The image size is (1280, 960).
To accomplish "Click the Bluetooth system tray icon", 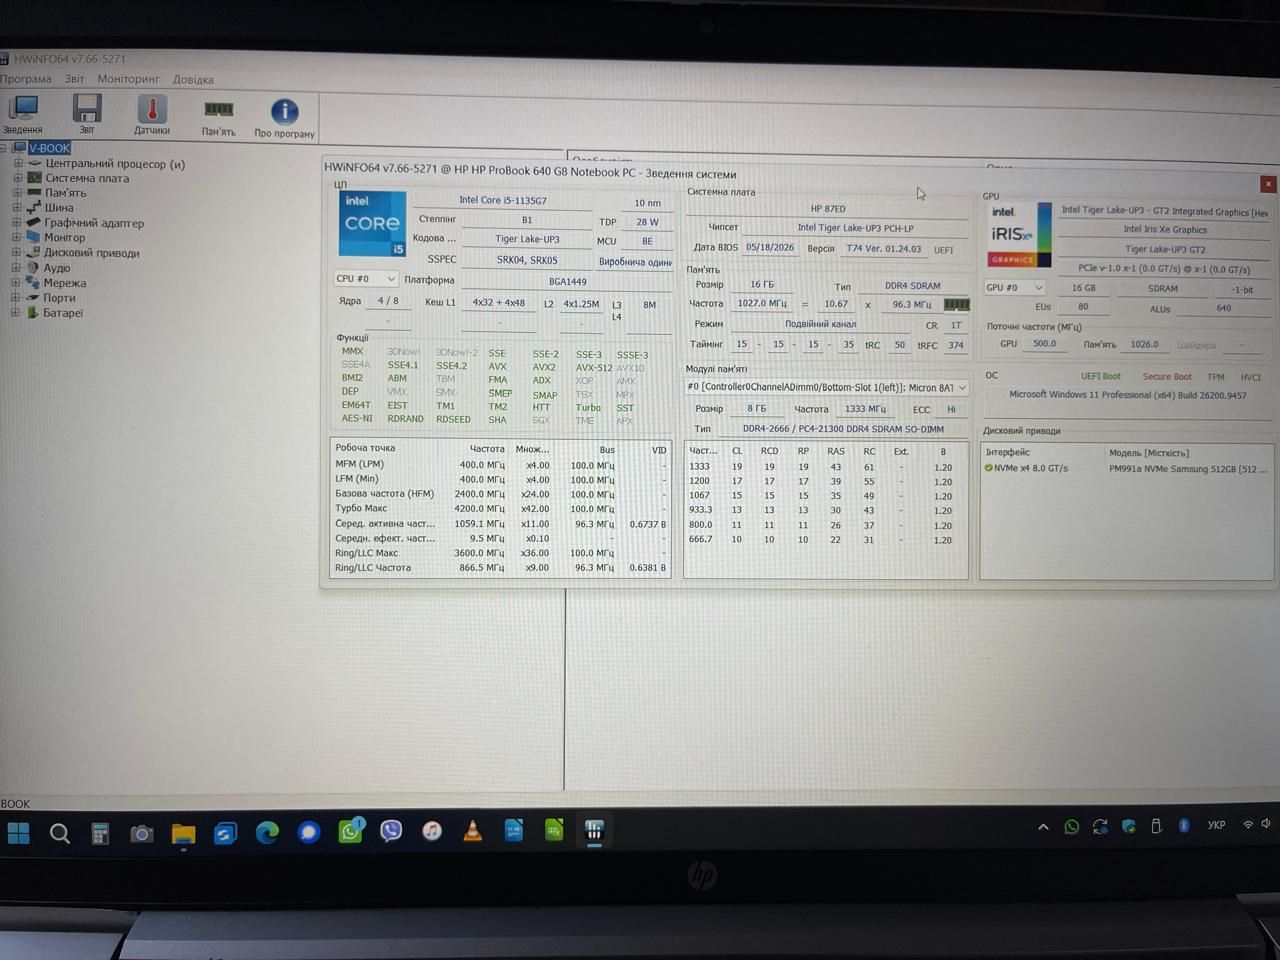I will tap(1184, 826).
